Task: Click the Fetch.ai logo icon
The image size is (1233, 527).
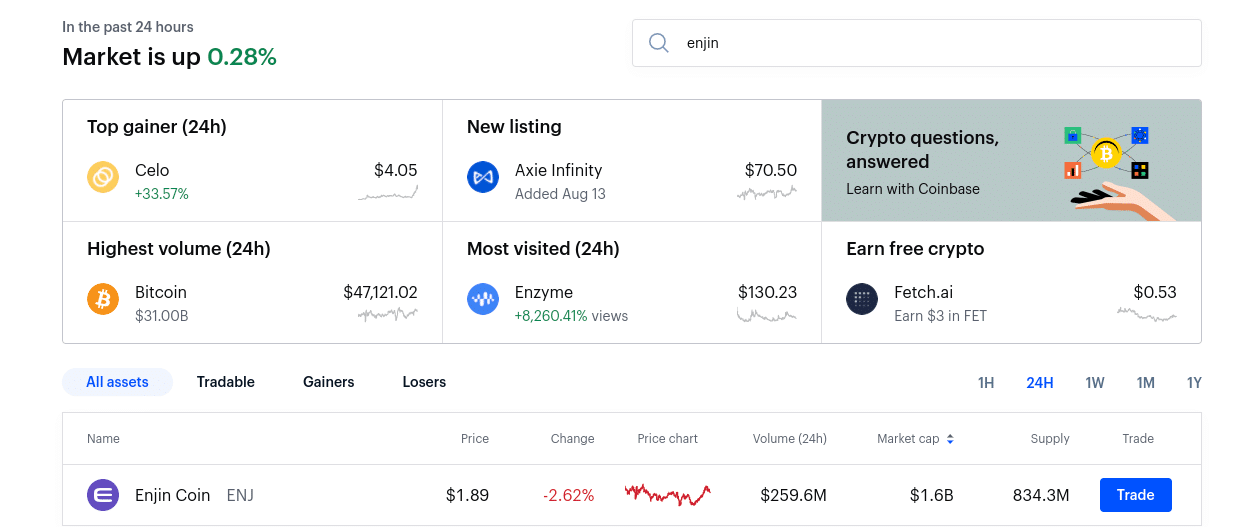Action: pyautogui.click(x=862, y=300)
